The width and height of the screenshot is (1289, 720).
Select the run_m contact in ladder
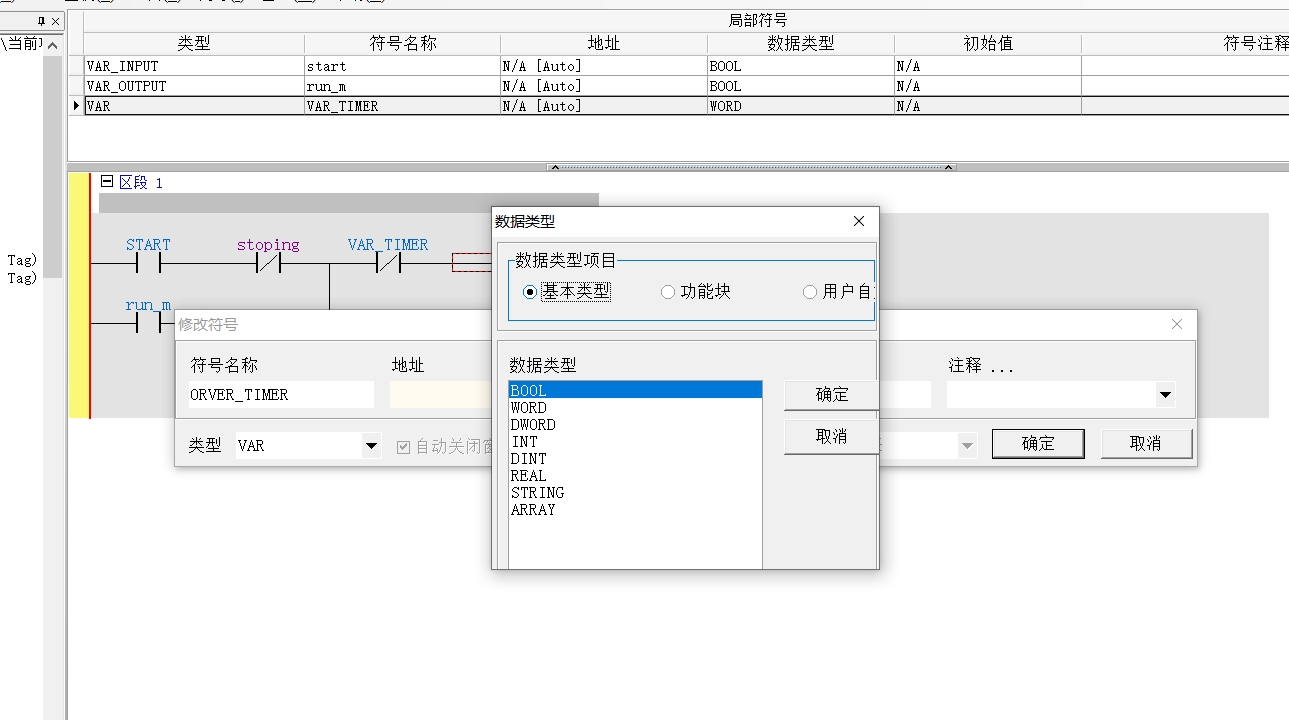(148, 324)
